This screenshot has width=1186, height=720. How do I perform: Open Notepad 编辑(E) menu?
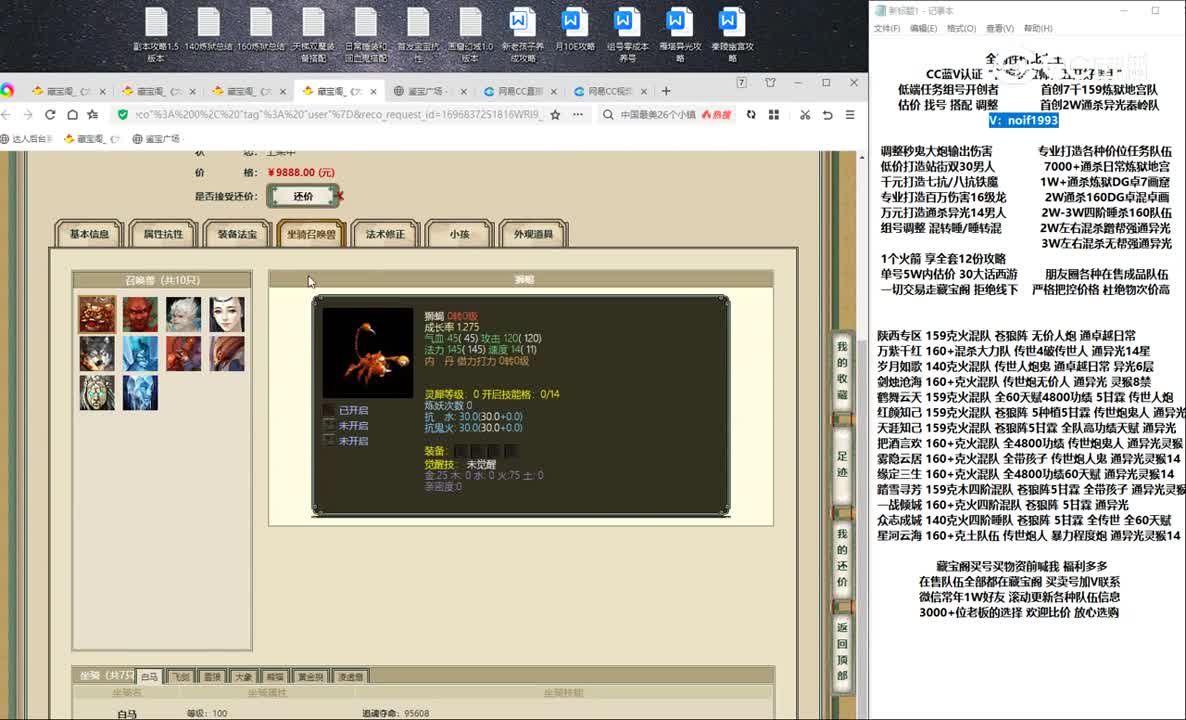pos(924,29)
